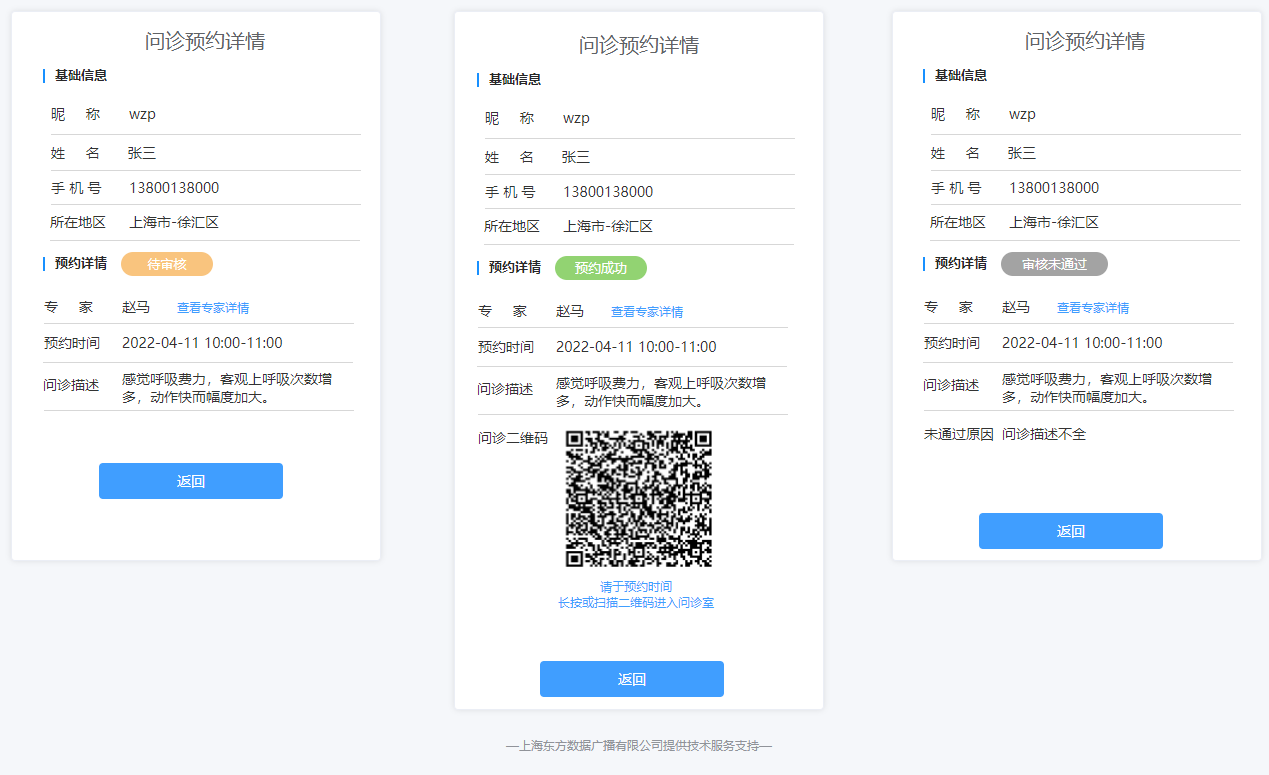Click the blue 基础信息 section marker on right card
Image resolution: width=1269 pixels, height=775 pixels.
point(924,75)
